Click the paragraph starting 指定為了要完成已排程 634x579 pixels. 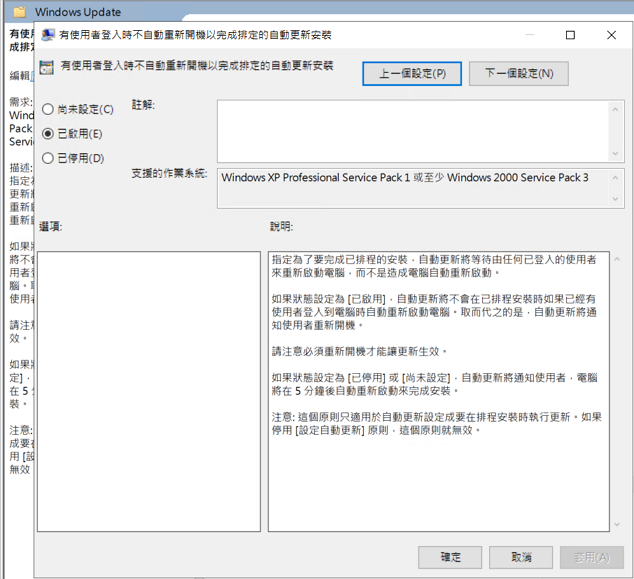click(434, 266)
